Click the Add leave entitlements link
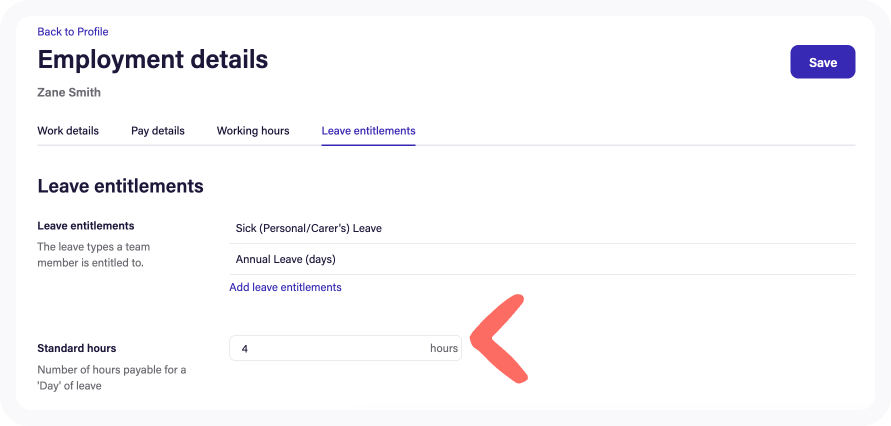 pyautogui.click(x=285, y=287)
